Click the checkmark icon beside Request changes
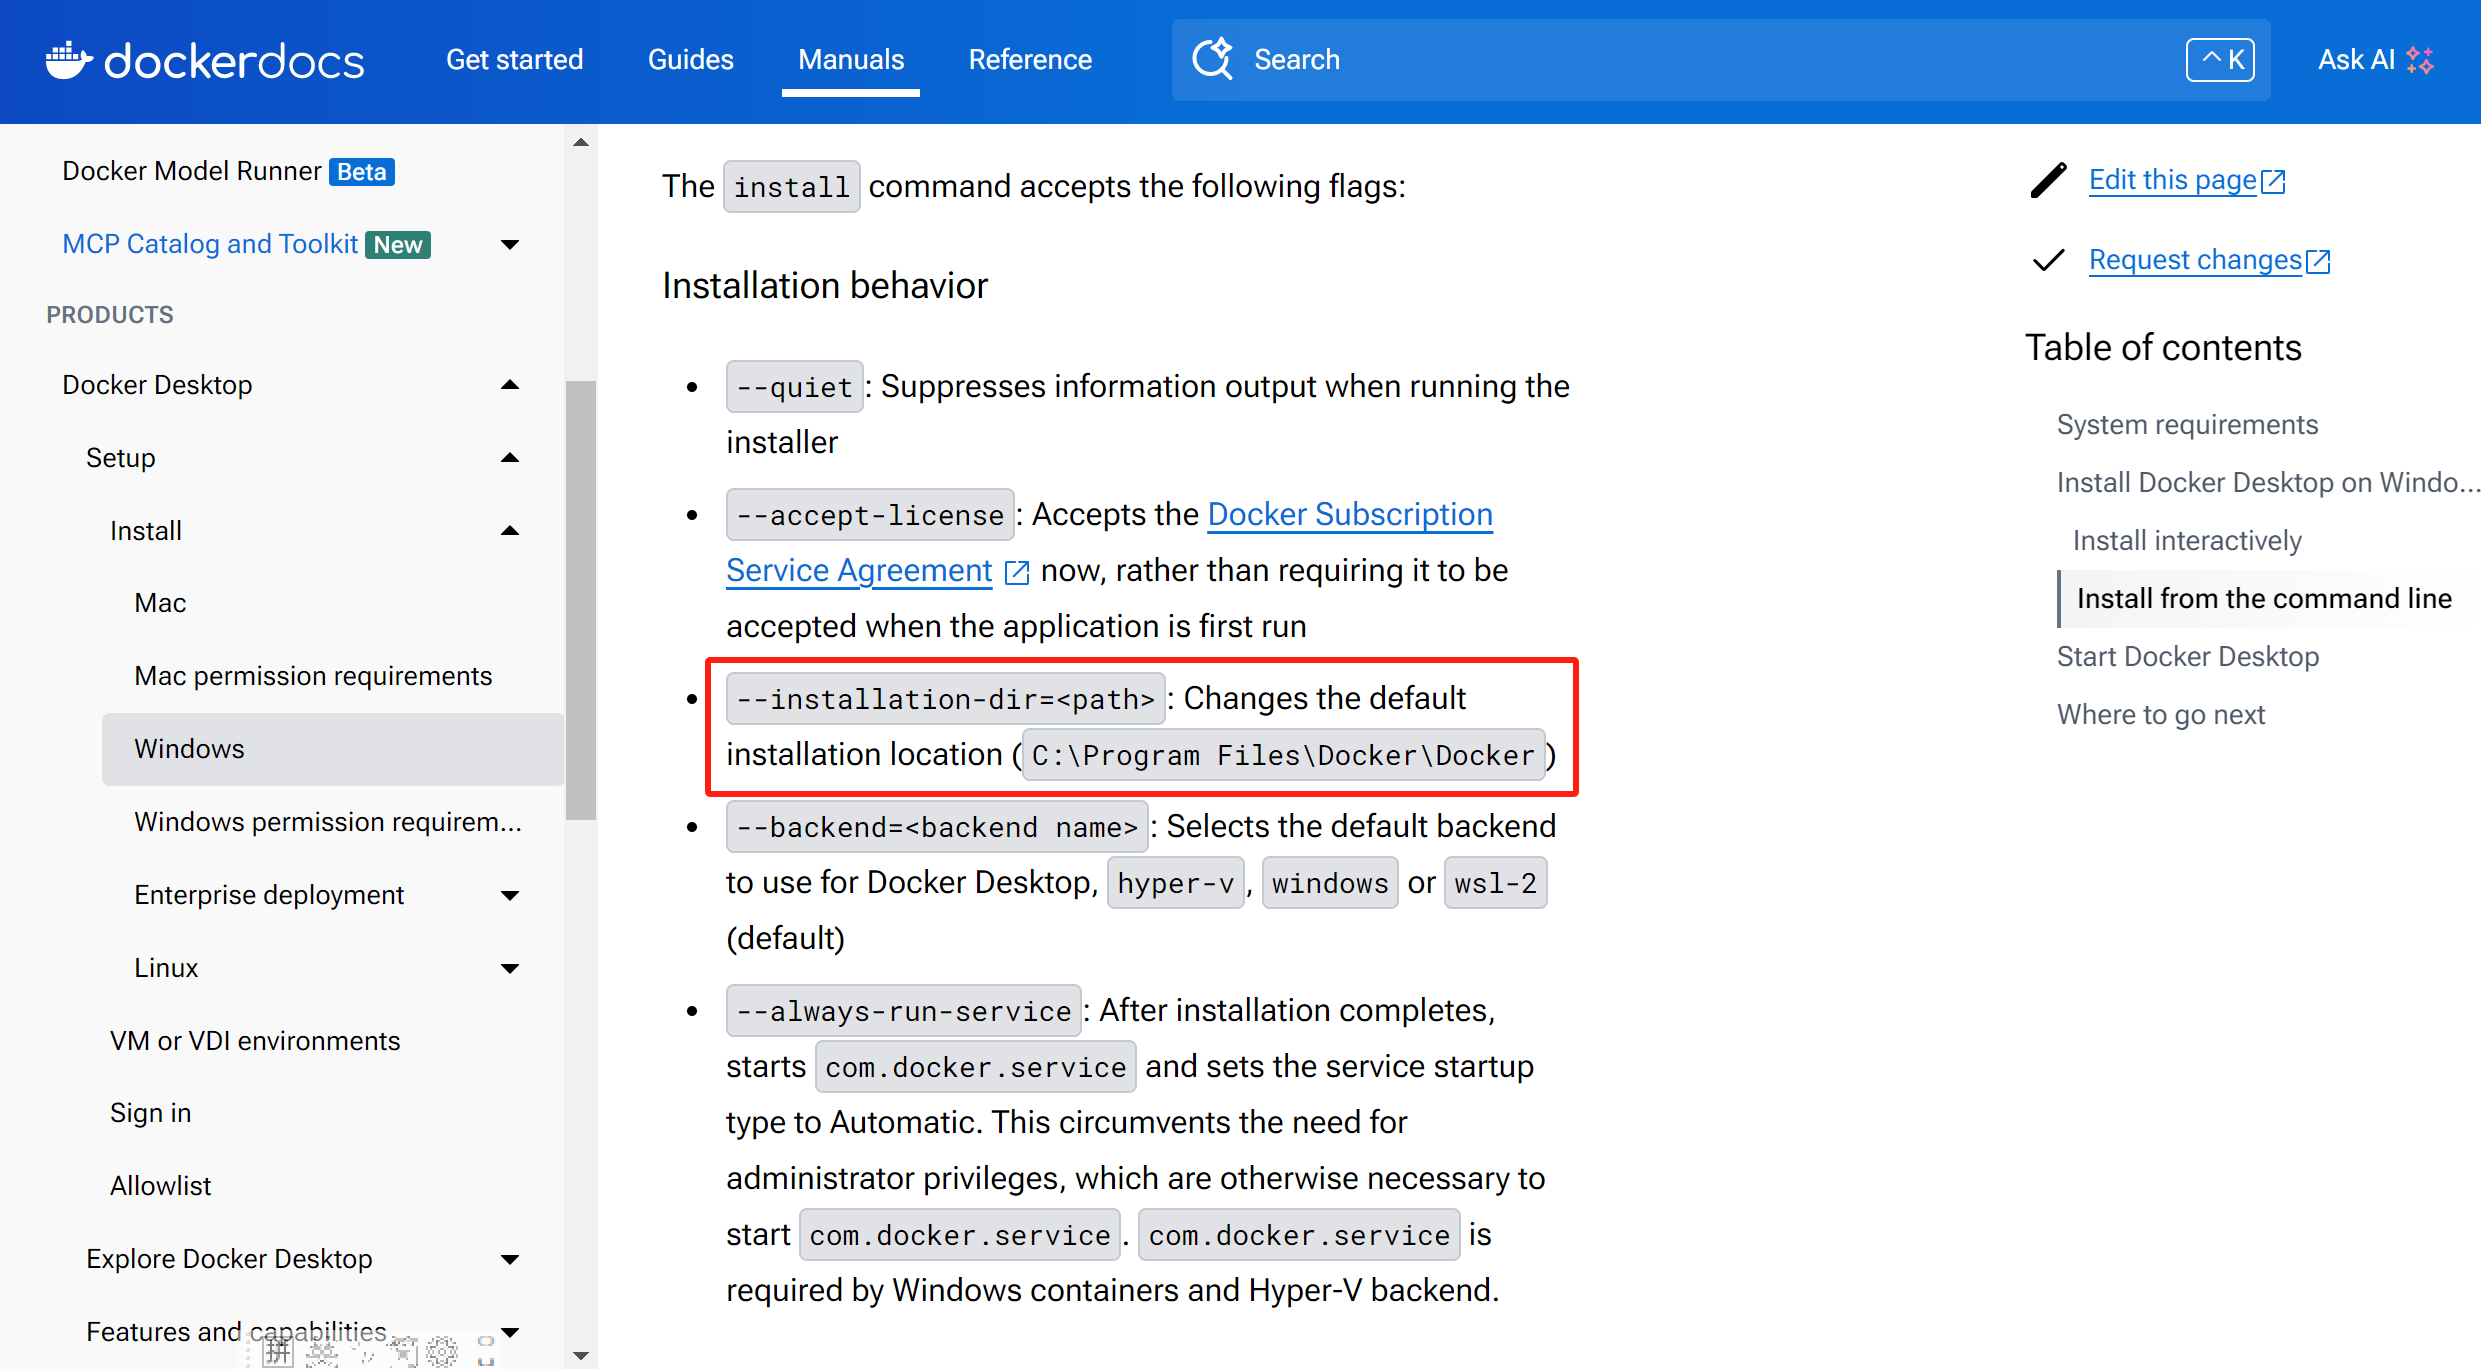Viewport: 2481px width, 1369px height. [2047, 261]
